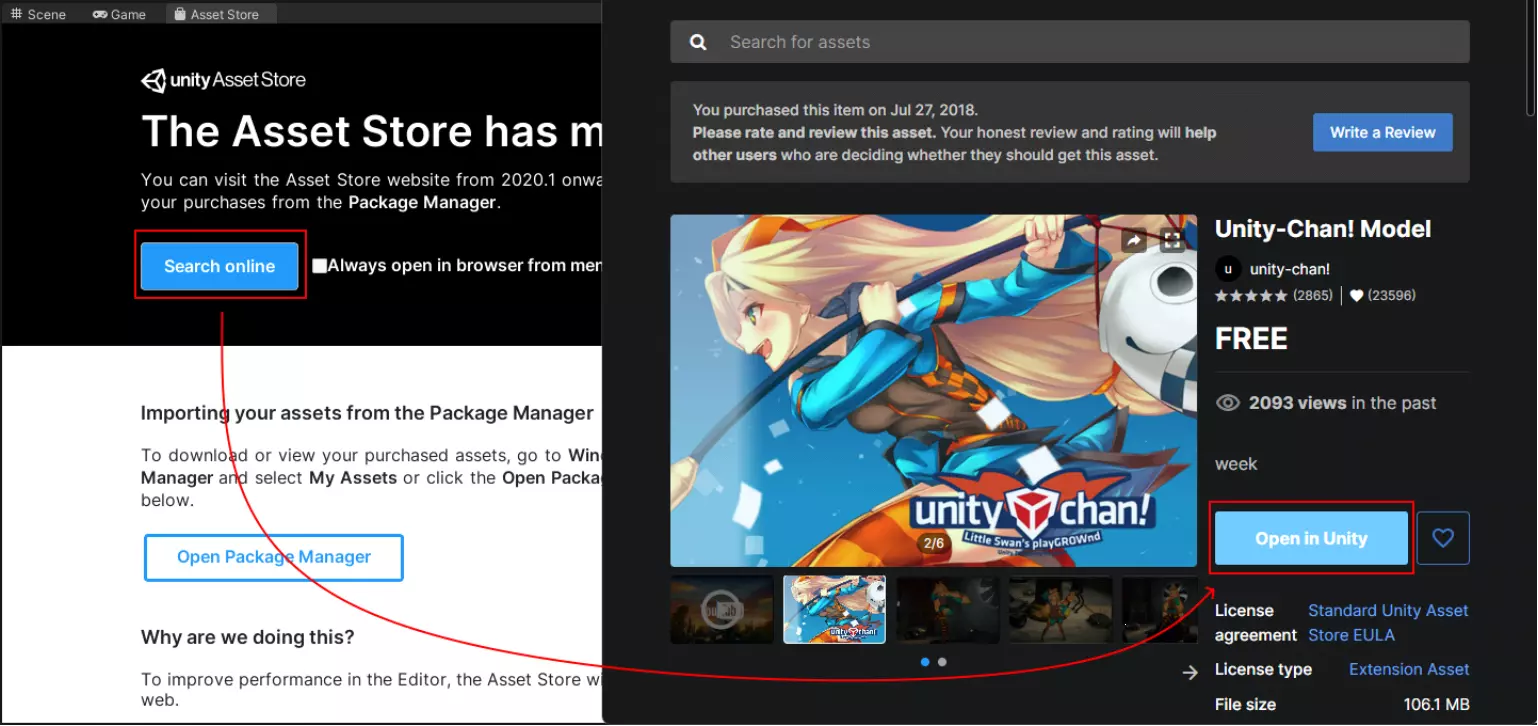
Task: Click the Write a Review button
Action: (x=1382, y=132)
